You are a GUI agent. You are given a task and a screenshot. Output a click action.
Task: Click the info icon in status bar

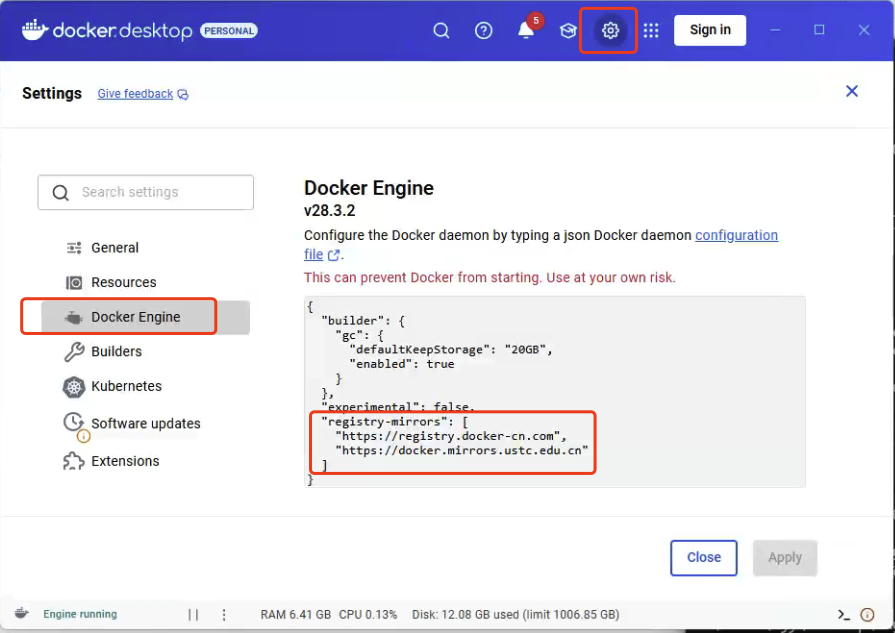click(867, 615)
